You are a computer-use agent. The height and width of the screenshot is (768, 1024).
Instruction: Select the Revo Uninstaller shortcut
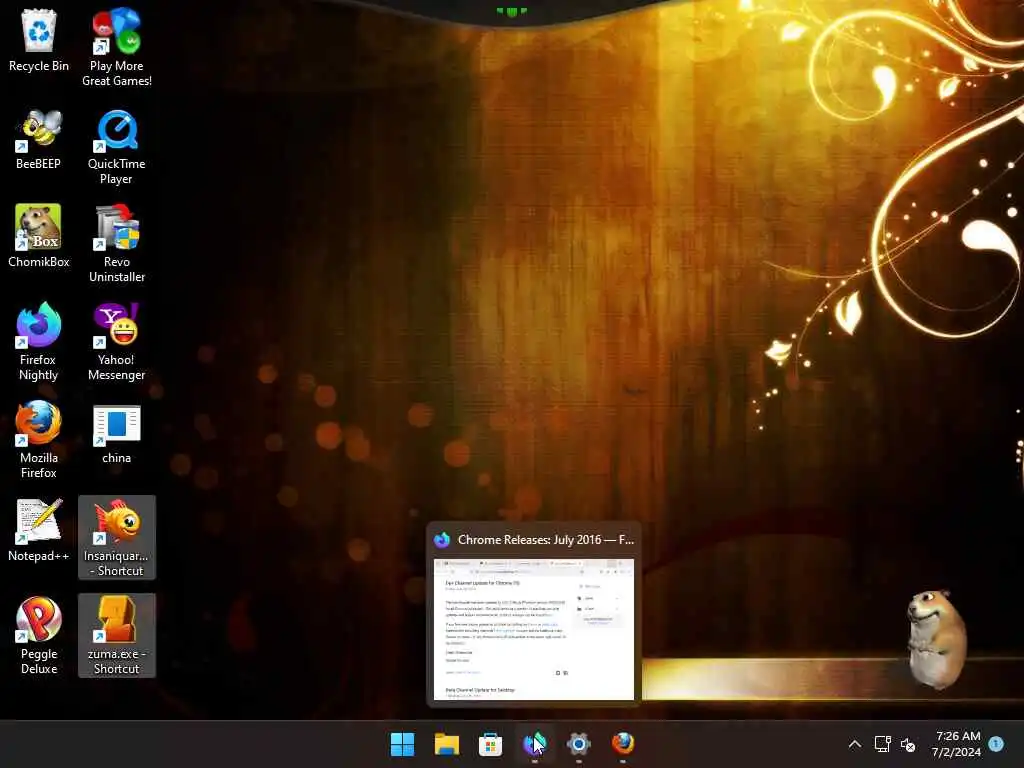[117, 243]
